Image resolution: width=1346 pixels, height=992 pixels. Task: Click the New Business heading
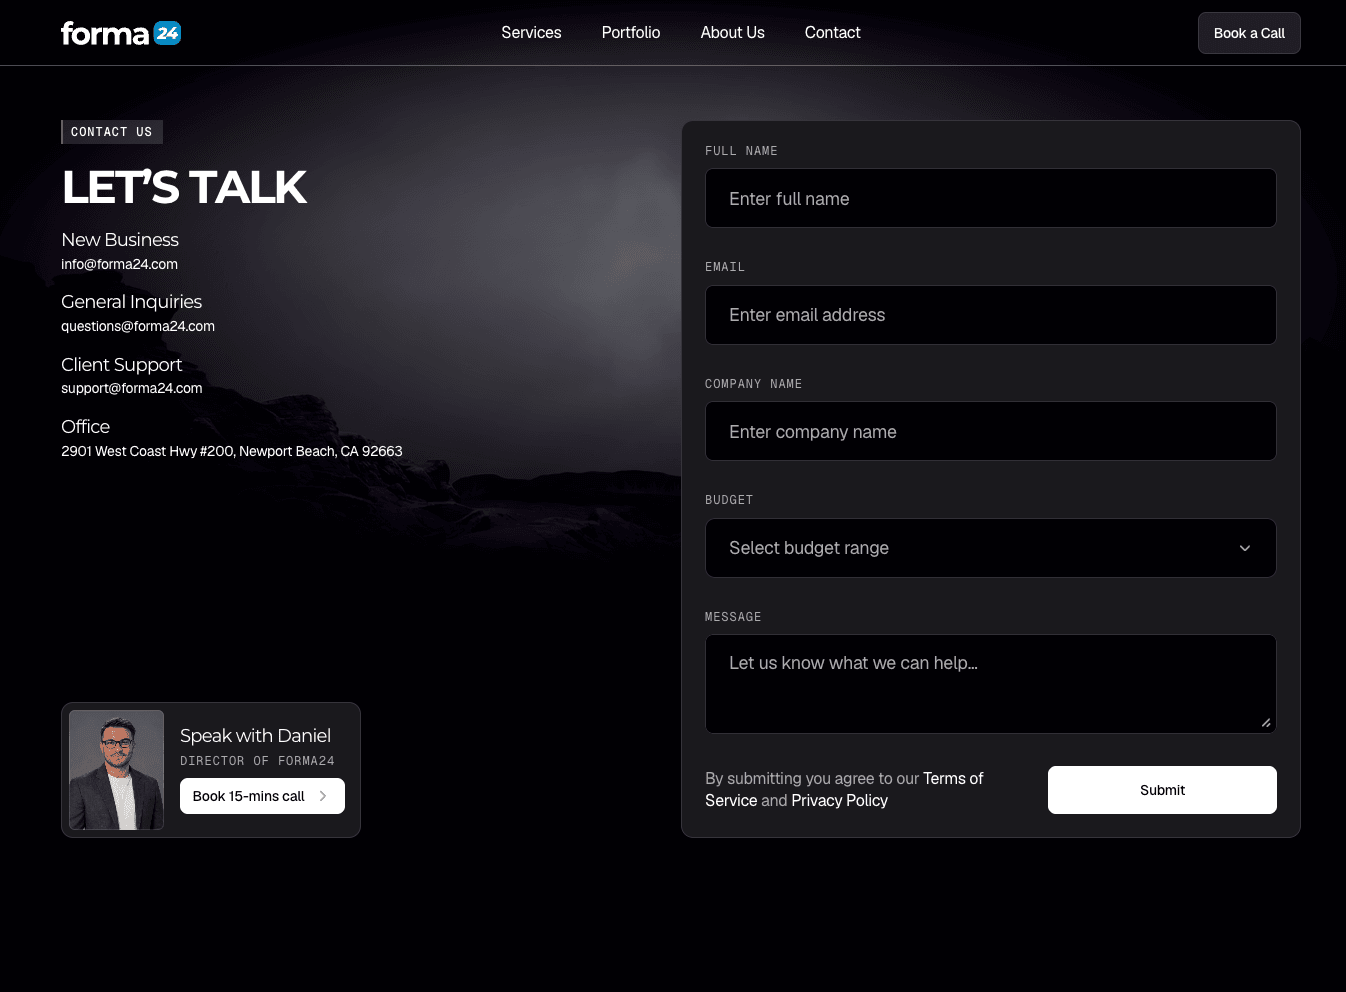point(120,240)
